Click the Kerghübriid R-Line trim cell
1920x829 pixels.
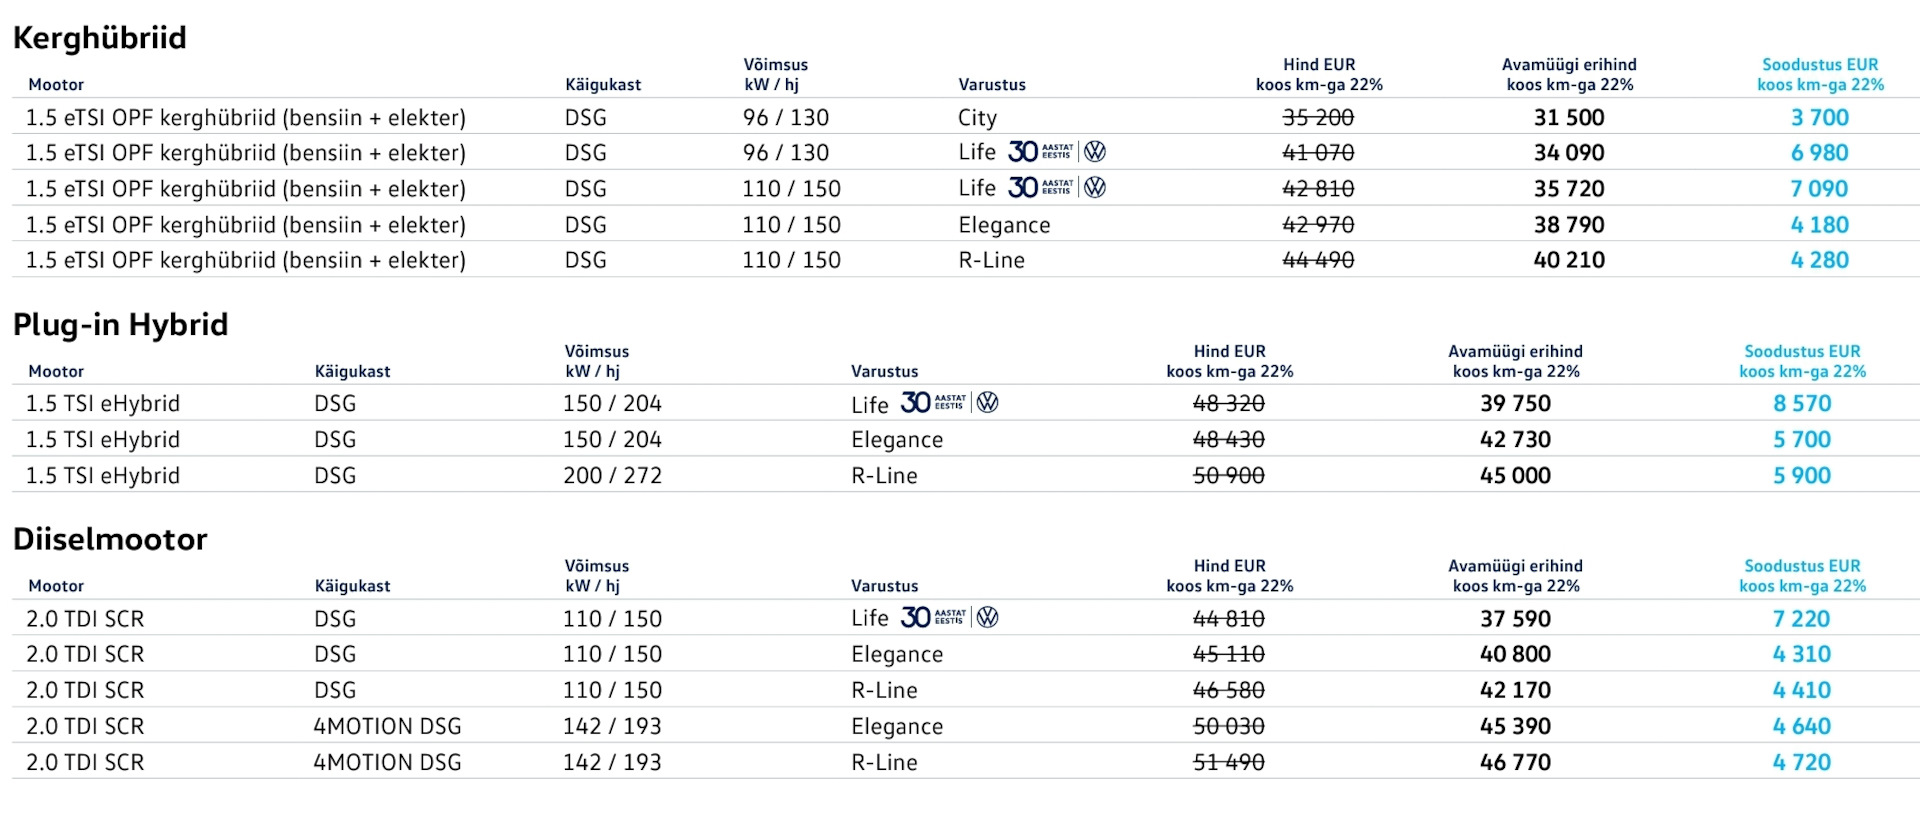pos(991,261)
